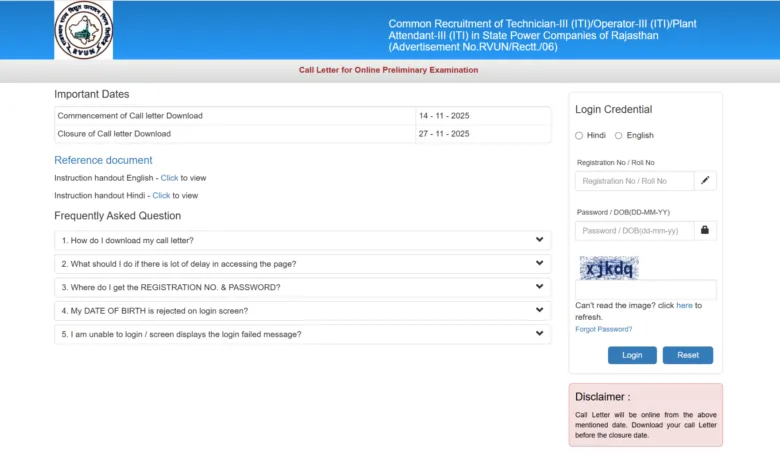Focus the Registration No / Roll No input
Image resolution: width=780 pixels, height=470 pixels.
click(x=635, y=181)
